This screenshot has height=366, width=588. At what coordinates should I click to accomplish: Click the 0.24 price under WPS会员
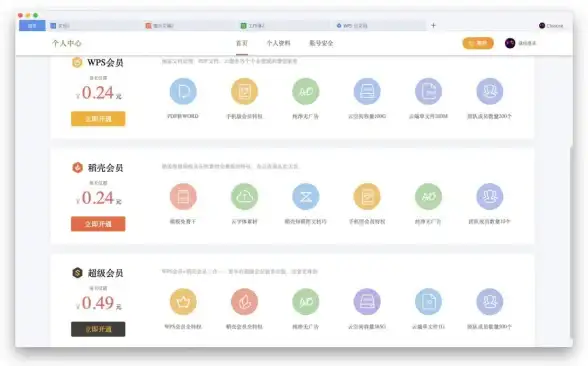[98, 93]
